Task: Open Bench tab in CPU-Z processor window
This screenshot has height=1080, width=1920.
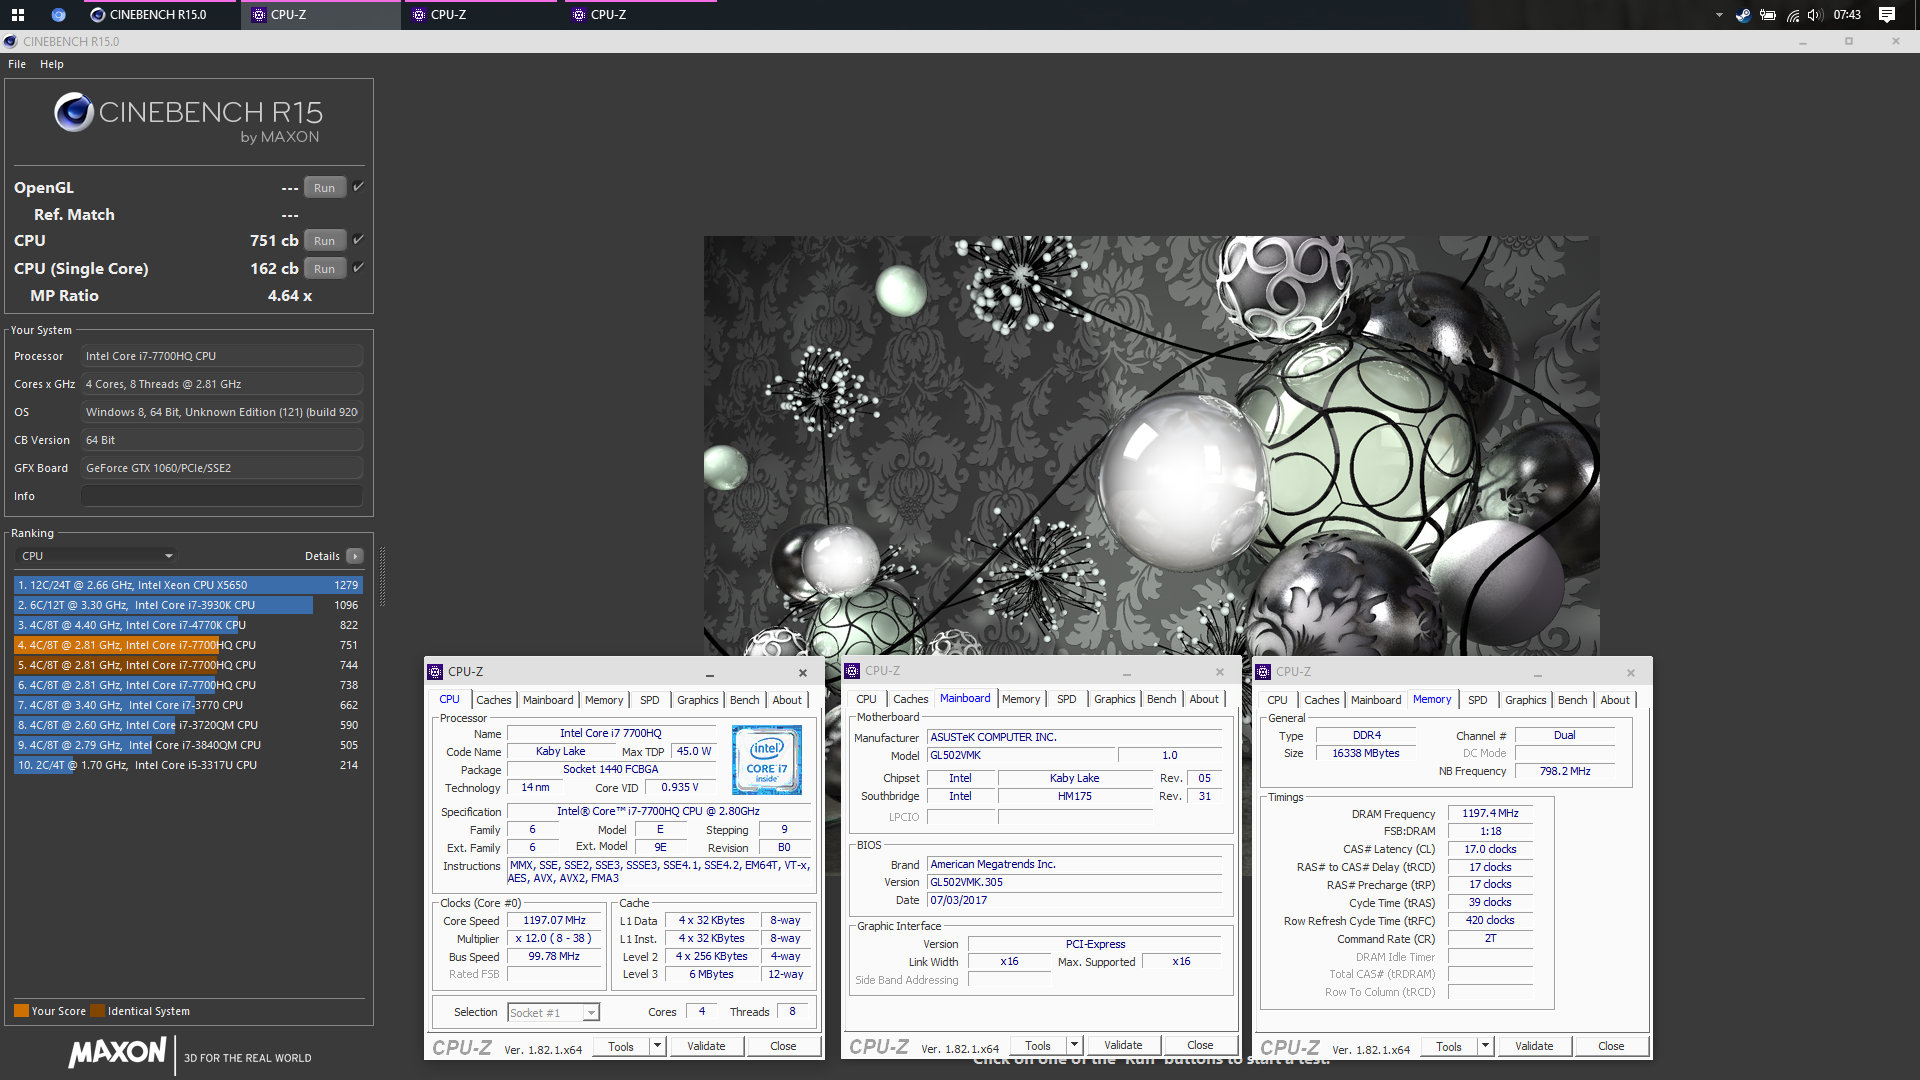Action: point(745,700)
